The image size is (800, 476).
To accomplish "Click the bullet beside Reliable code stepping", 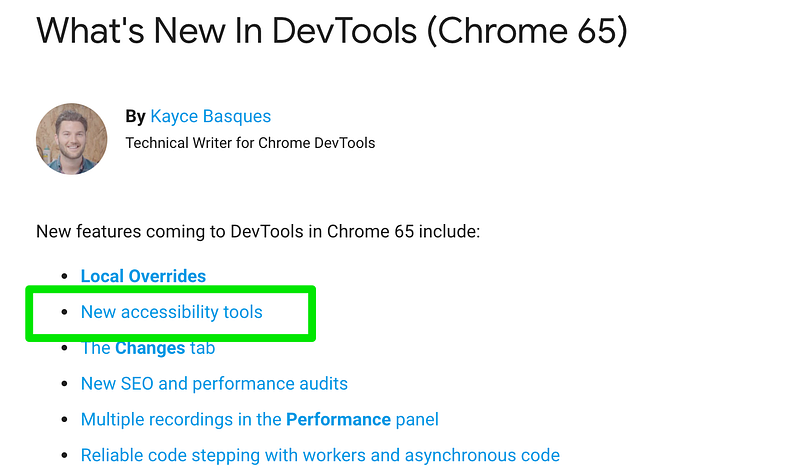I will coord(64,456).
